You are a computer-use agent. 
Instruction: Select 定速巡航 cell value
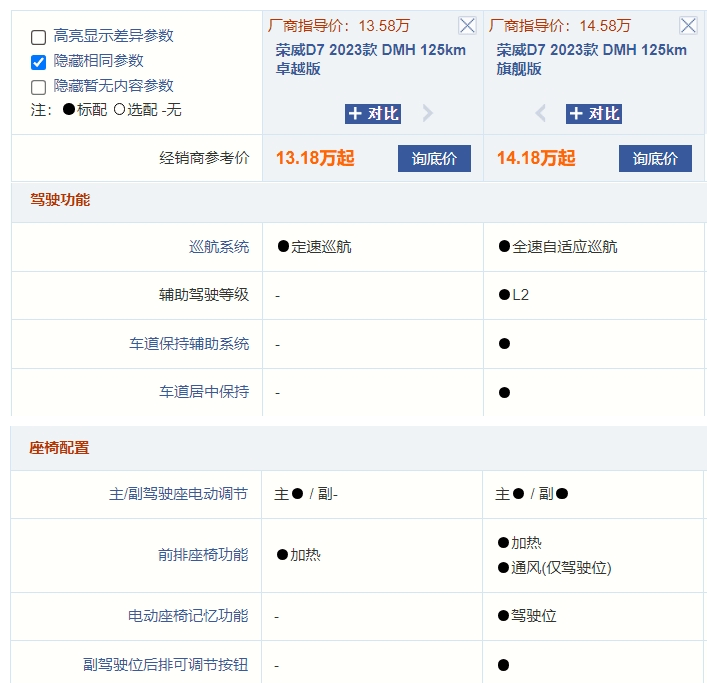coord(315,247)
